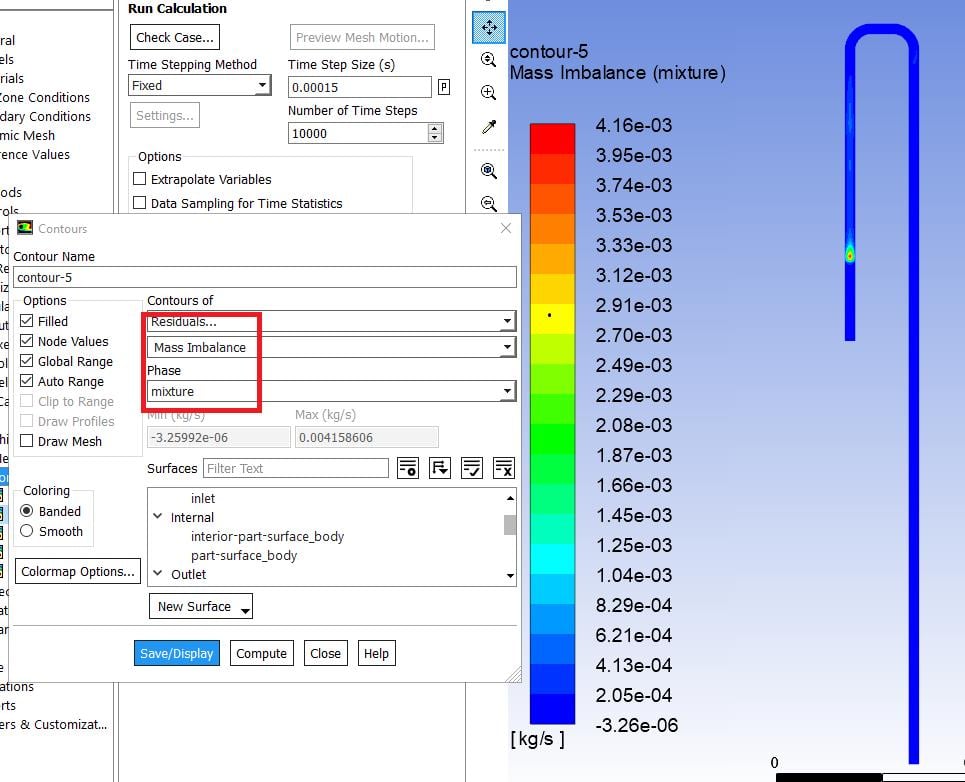965x782 pixels.
Task: Collapse the Outlet surfaces group
Action: pyautogui.click(x=158, y=573)
